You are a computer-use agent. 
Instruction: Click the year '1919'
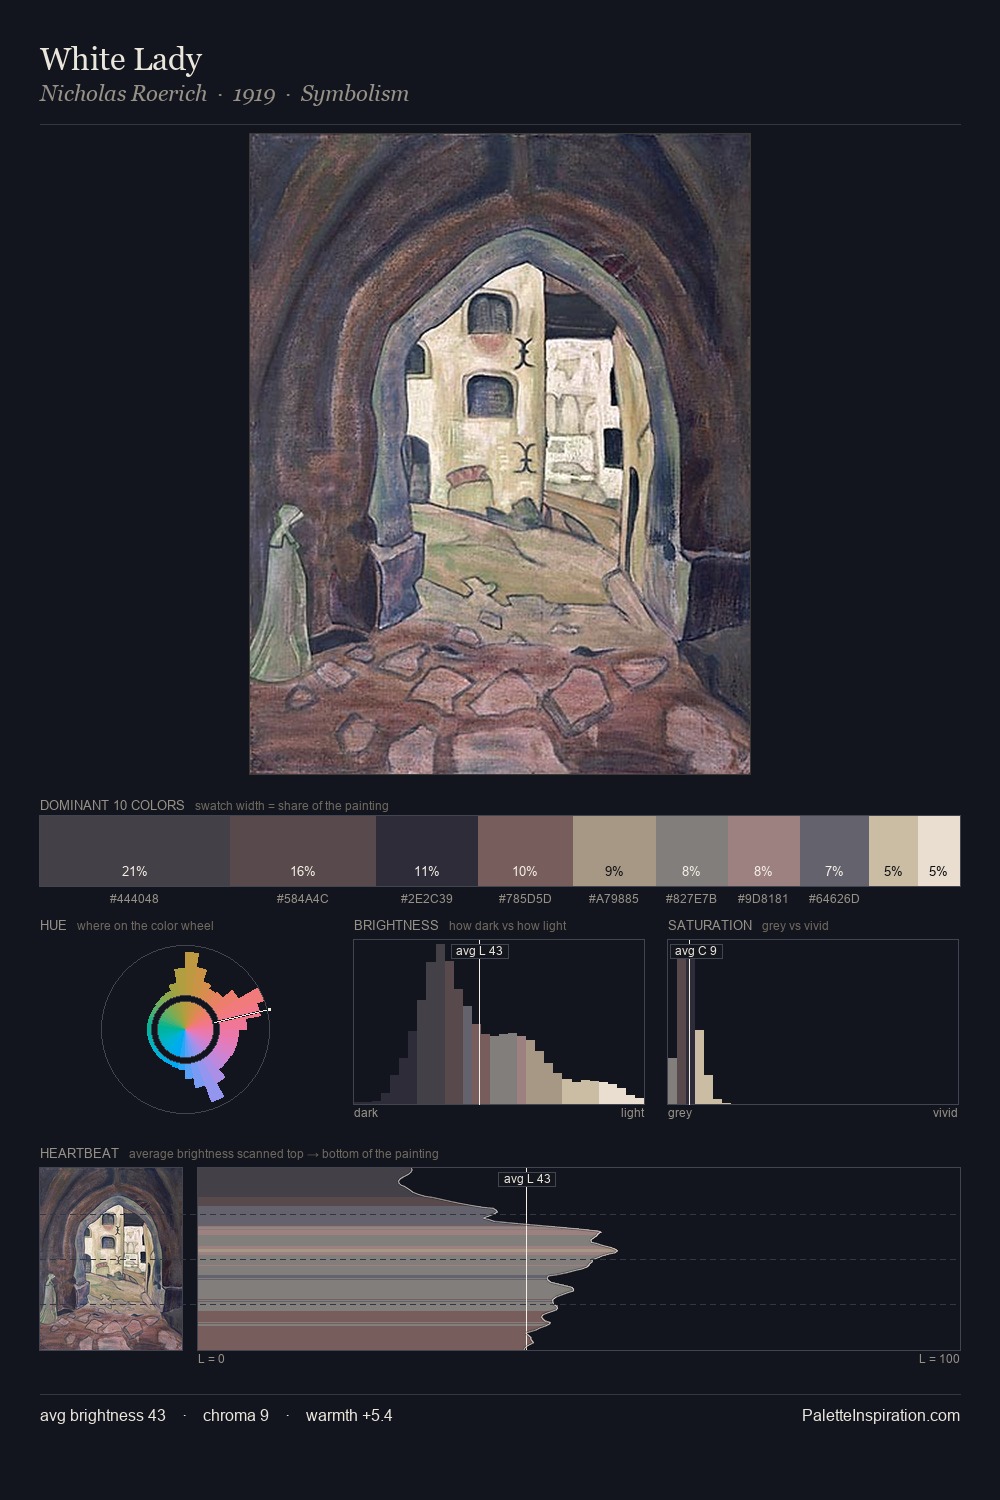254,94
